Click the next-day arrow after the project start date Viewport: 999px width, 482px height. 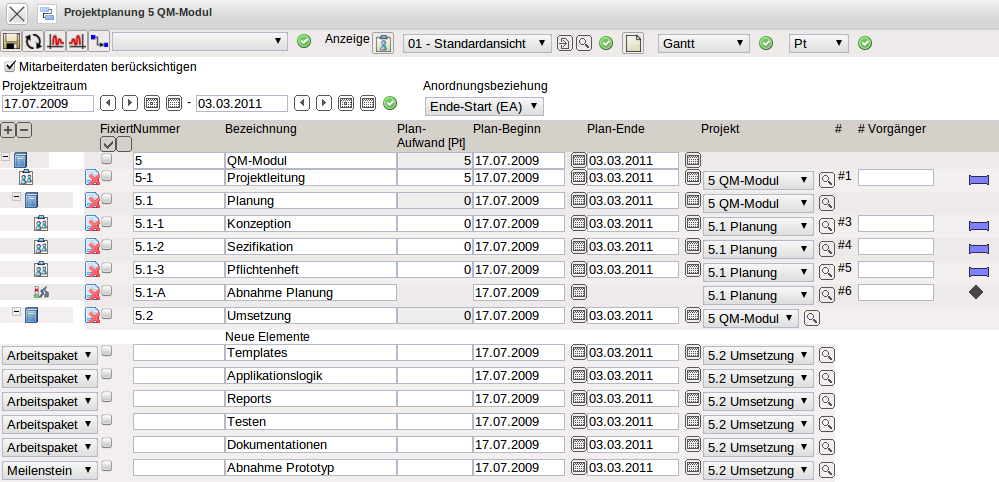click(130, 103)
